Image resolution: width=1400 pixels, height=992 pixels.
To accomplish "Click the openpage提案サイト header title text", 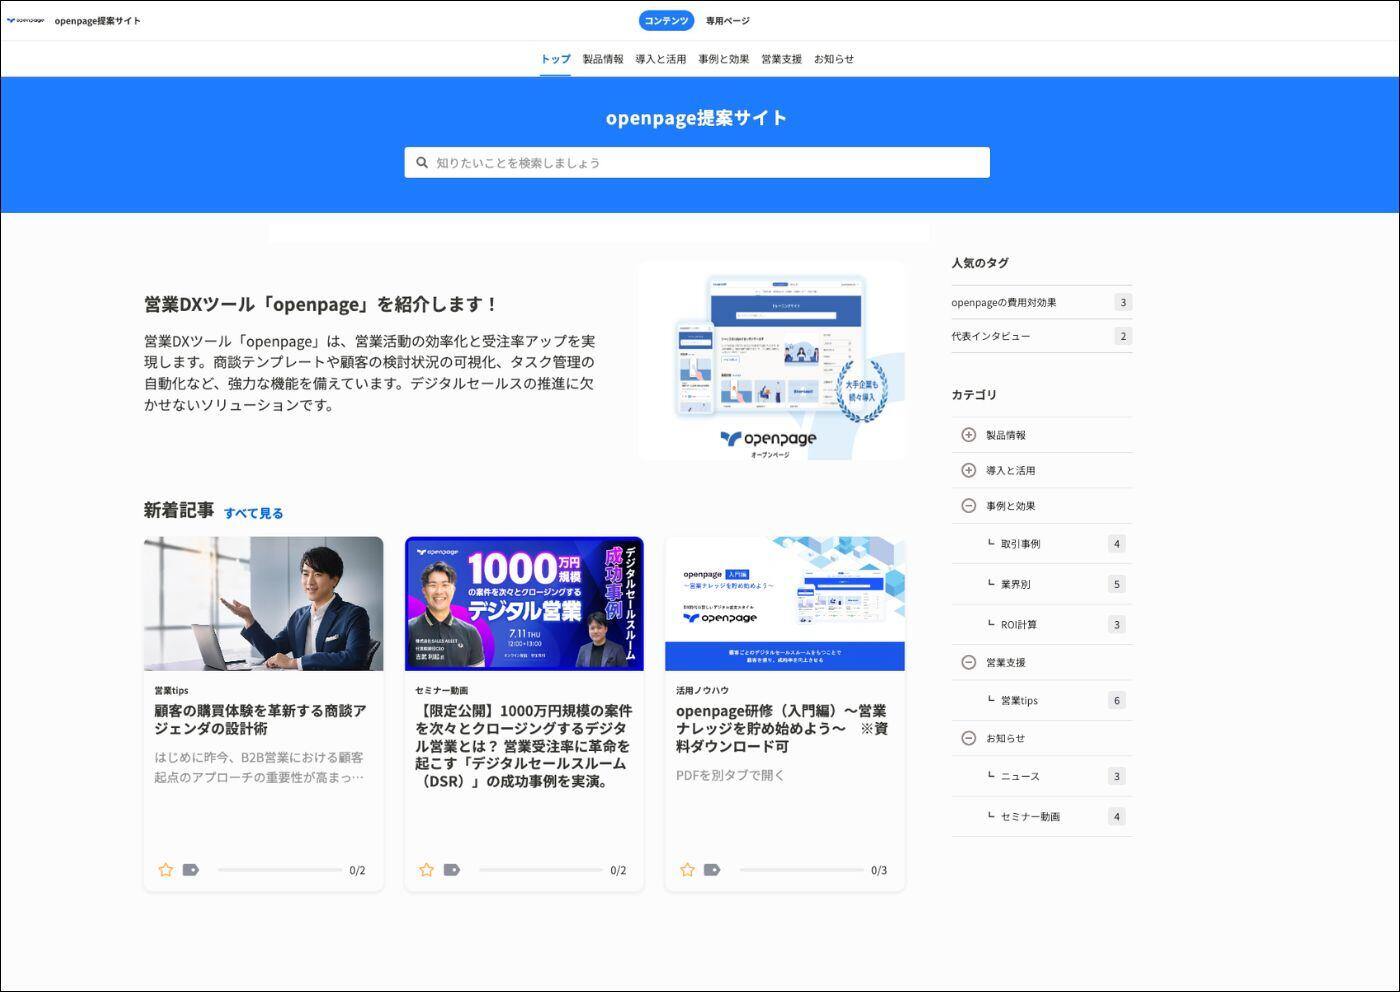I will point(98,20).
